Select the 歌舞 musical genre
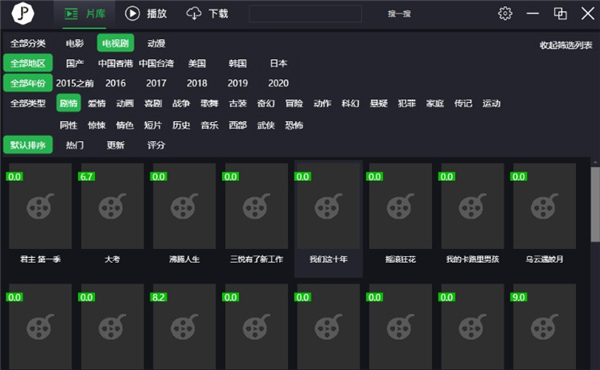The image size is (600, 370). tap(209, 103)
